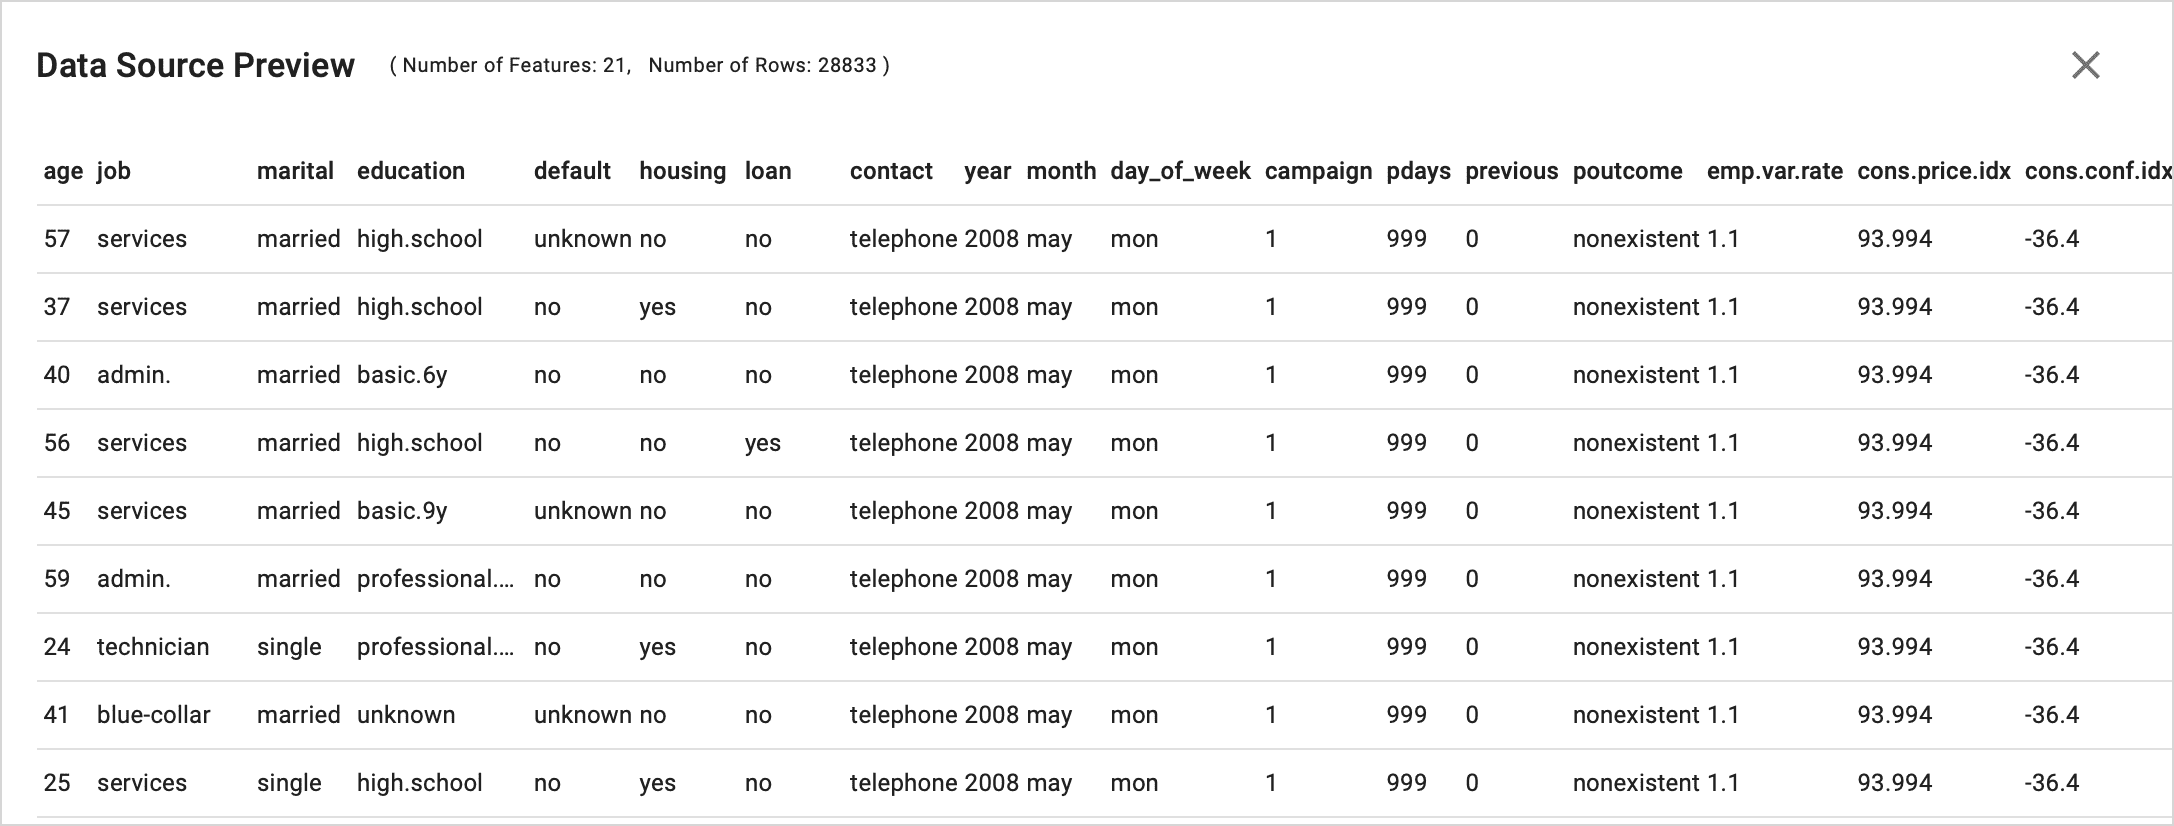Select the day_of_week column header
Screen dimensions: 2174x826
click(x=1180, y=171)
